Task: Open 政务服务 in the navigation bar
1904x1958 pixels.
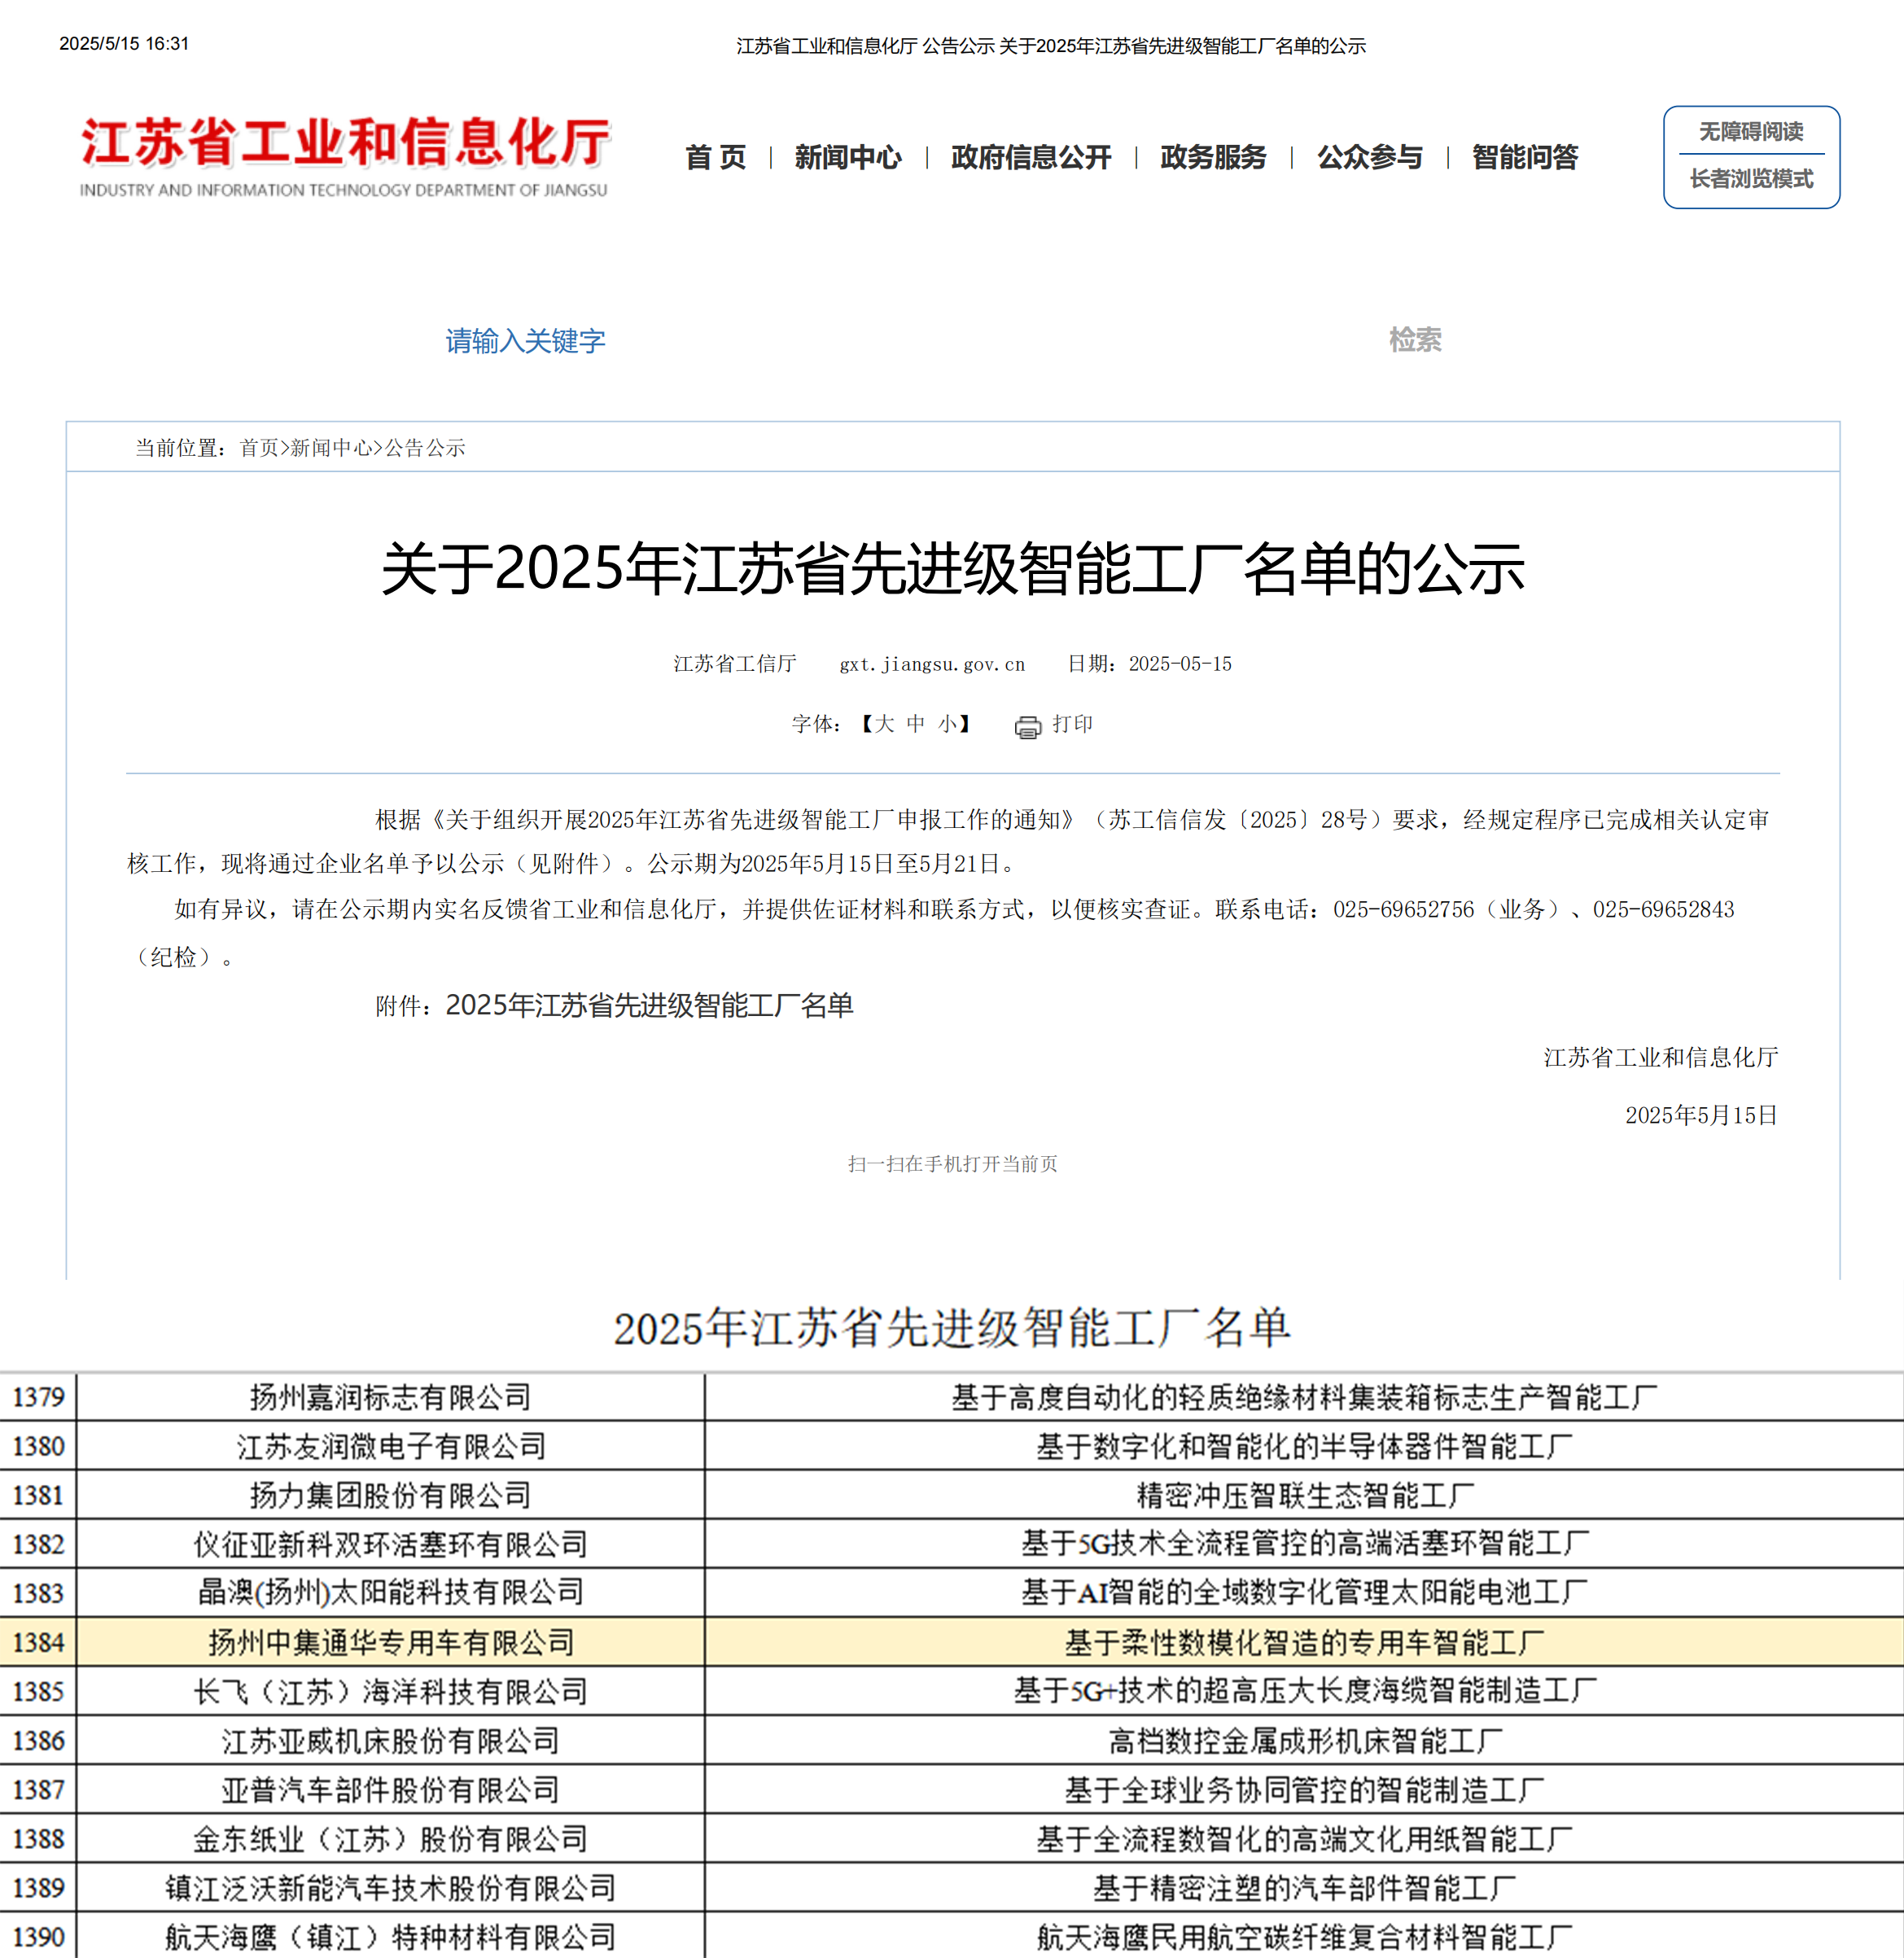Action: (x=1213, y=157)
